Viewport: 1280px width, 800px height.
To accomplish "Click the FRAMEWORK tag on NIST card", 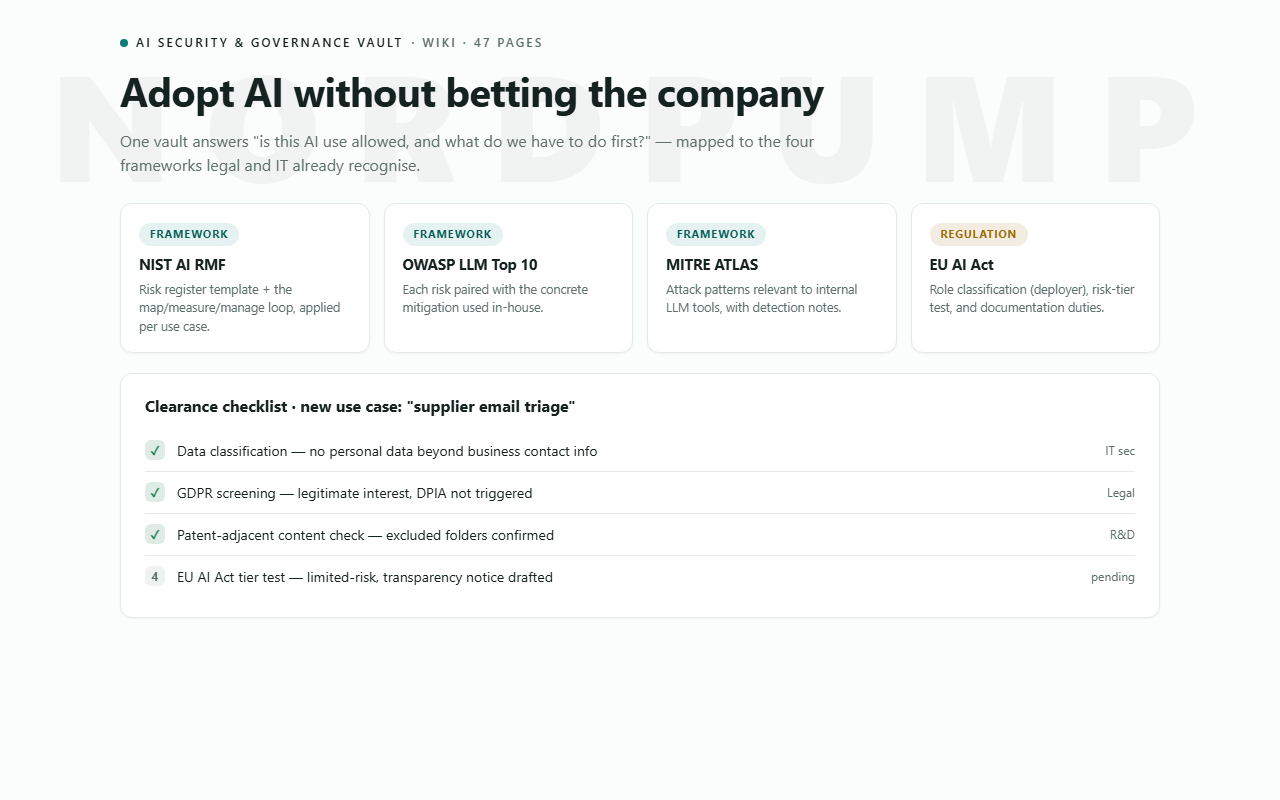I will coord(189,234).
